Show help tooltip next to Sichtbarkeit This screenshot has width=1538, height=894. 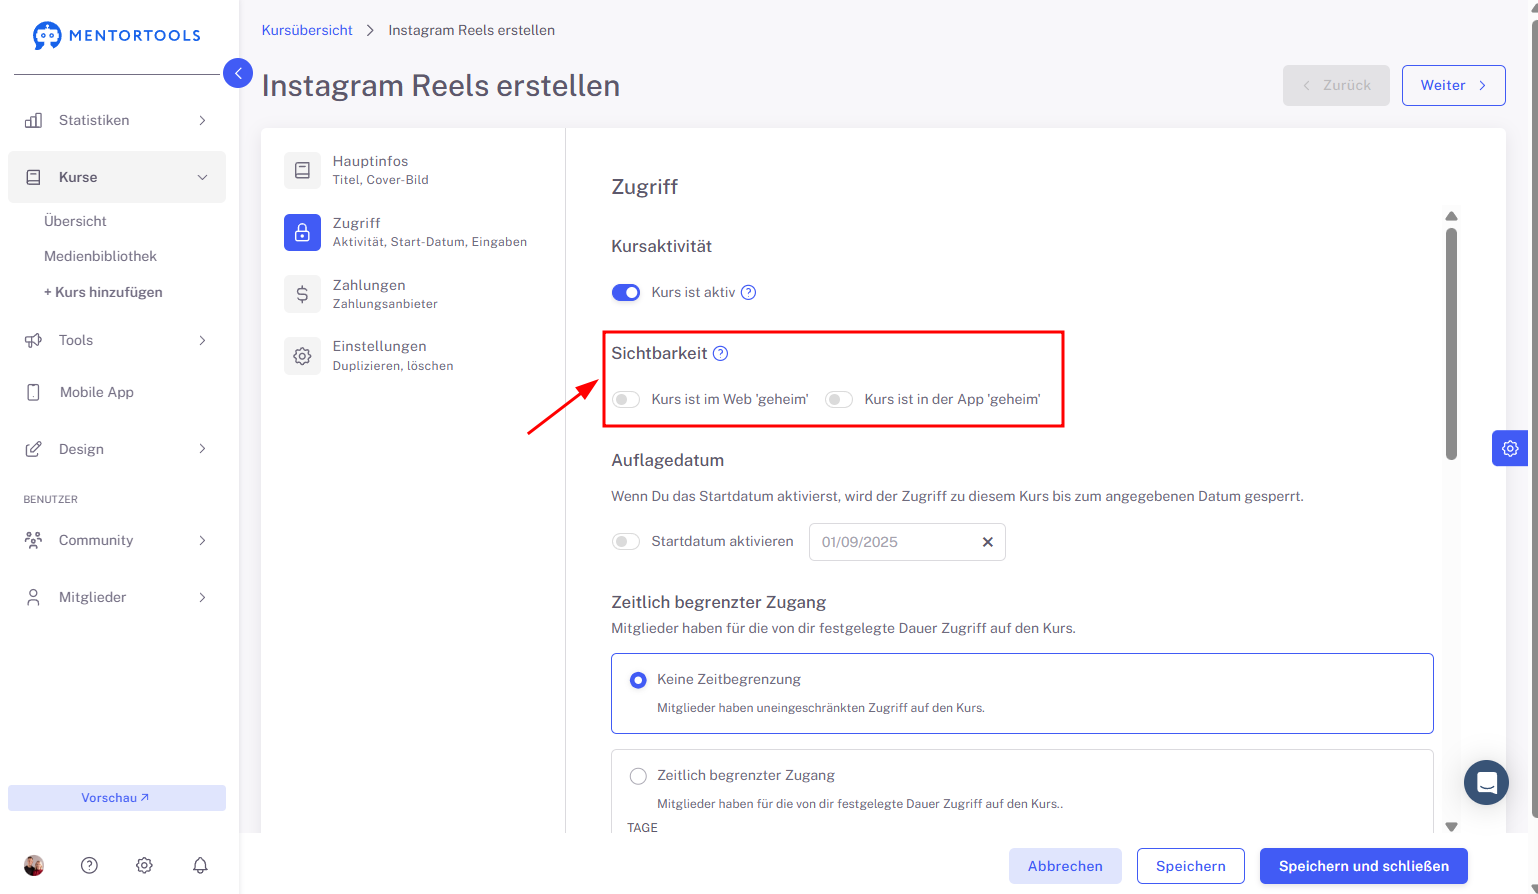tap(720, 353)
